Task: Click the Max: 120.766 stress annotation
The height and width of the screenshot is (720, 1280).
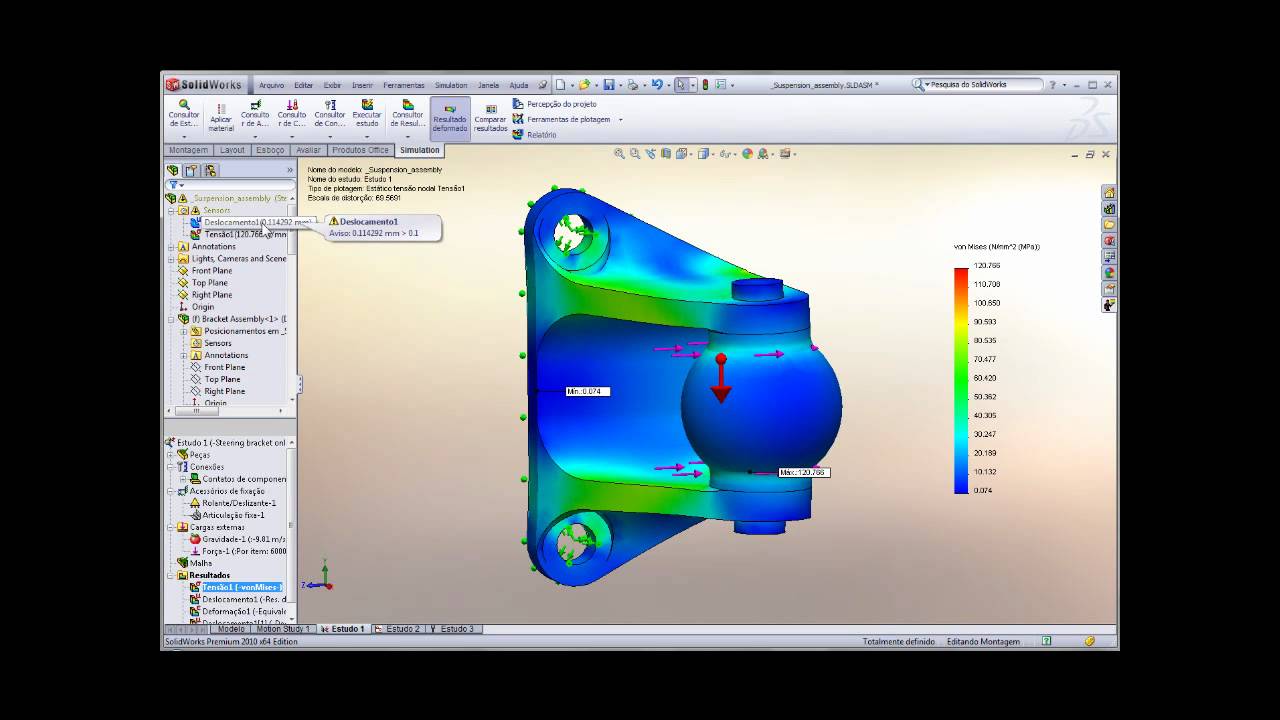Action: [804, 472]
